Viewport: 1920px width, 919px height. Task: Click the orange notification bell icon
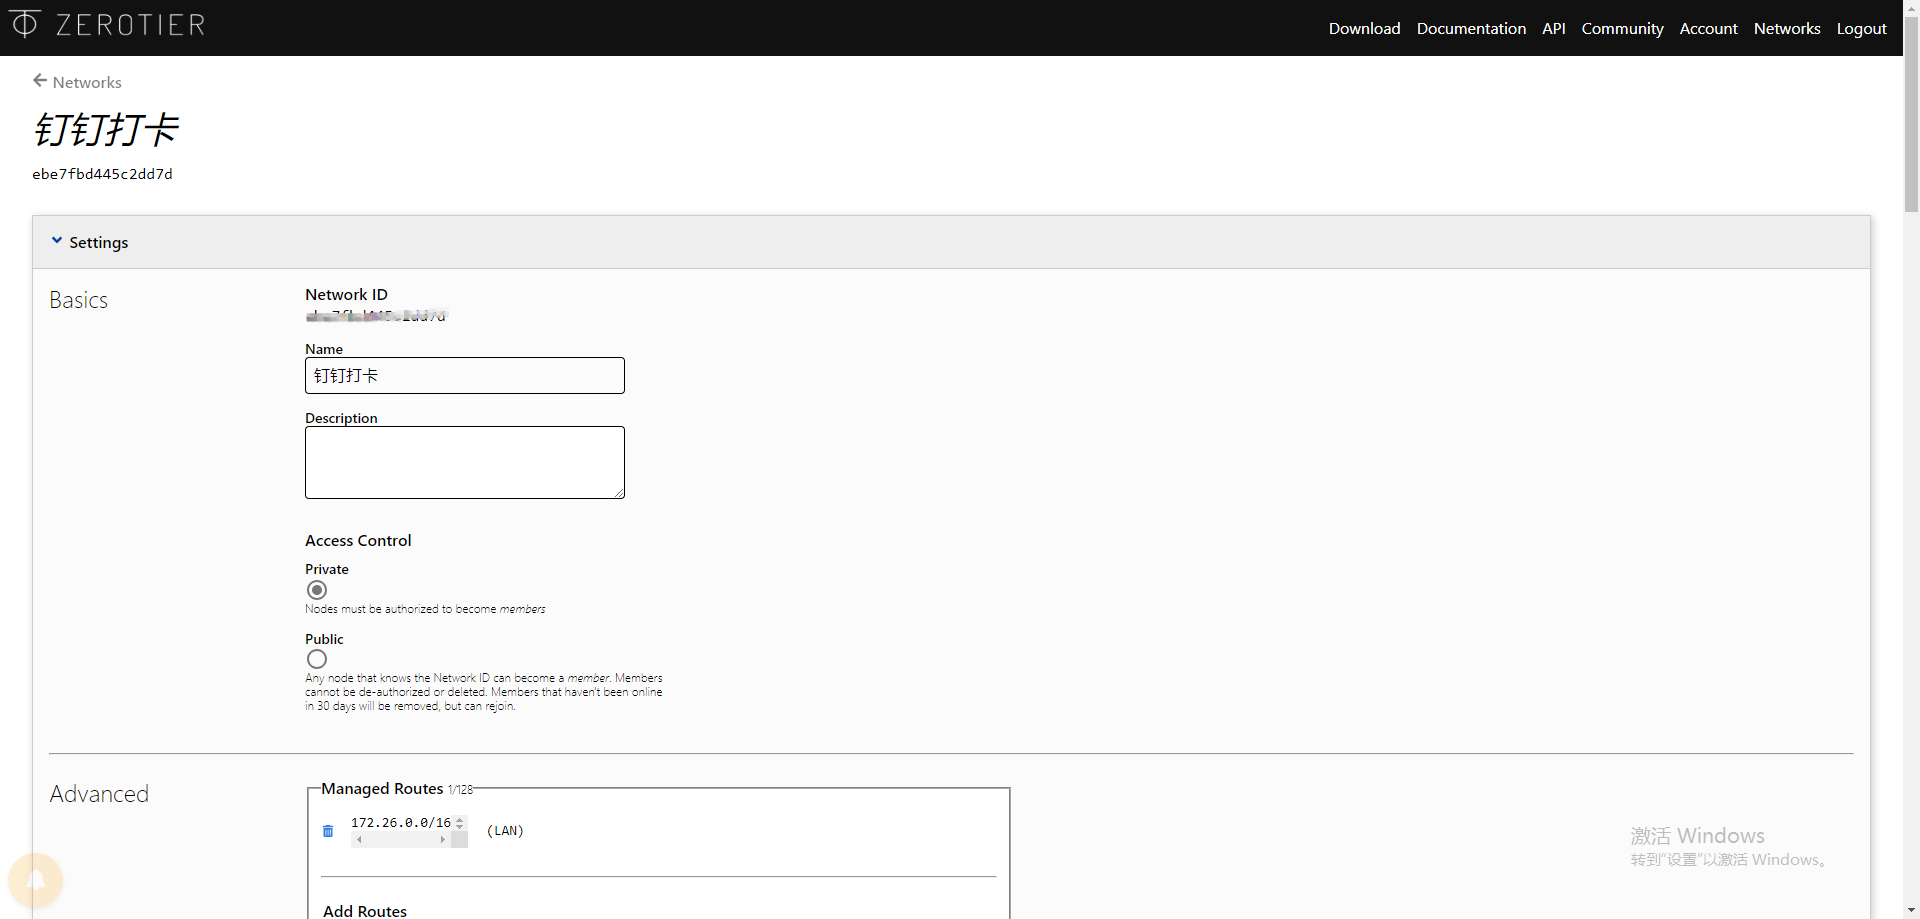click(35, 880)
